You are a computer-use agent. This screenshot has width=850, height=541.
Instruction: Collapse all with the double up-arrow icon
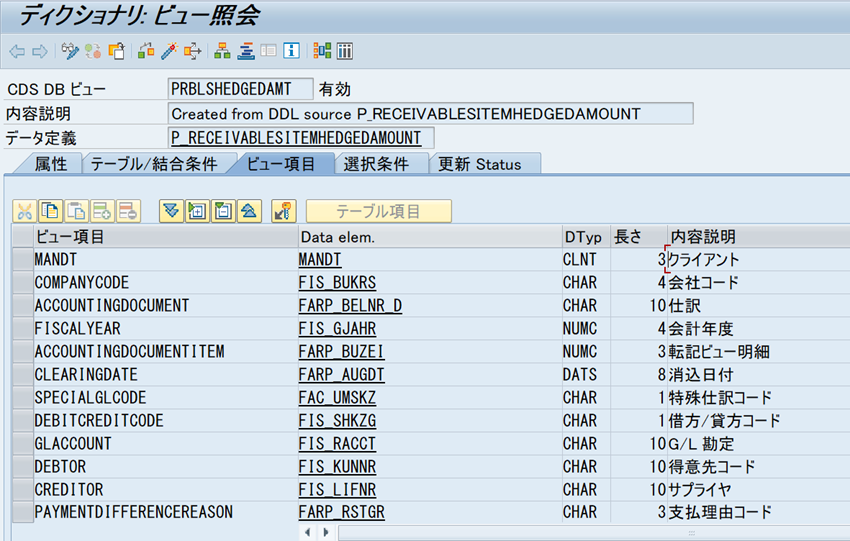[x=249, y=211]
